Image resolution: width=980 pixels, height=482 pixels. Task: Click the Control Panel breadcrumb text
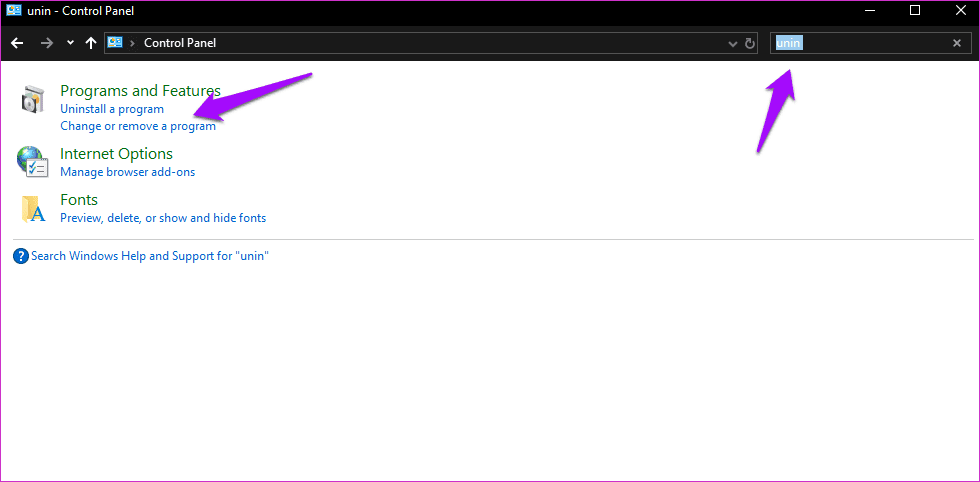point(180,43)
